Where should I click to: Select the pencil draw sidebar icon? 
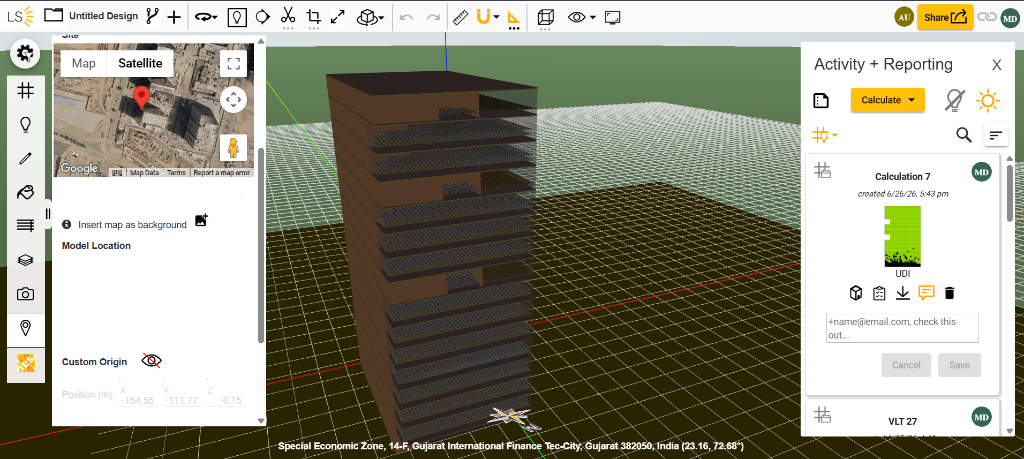tap(25, 158)
